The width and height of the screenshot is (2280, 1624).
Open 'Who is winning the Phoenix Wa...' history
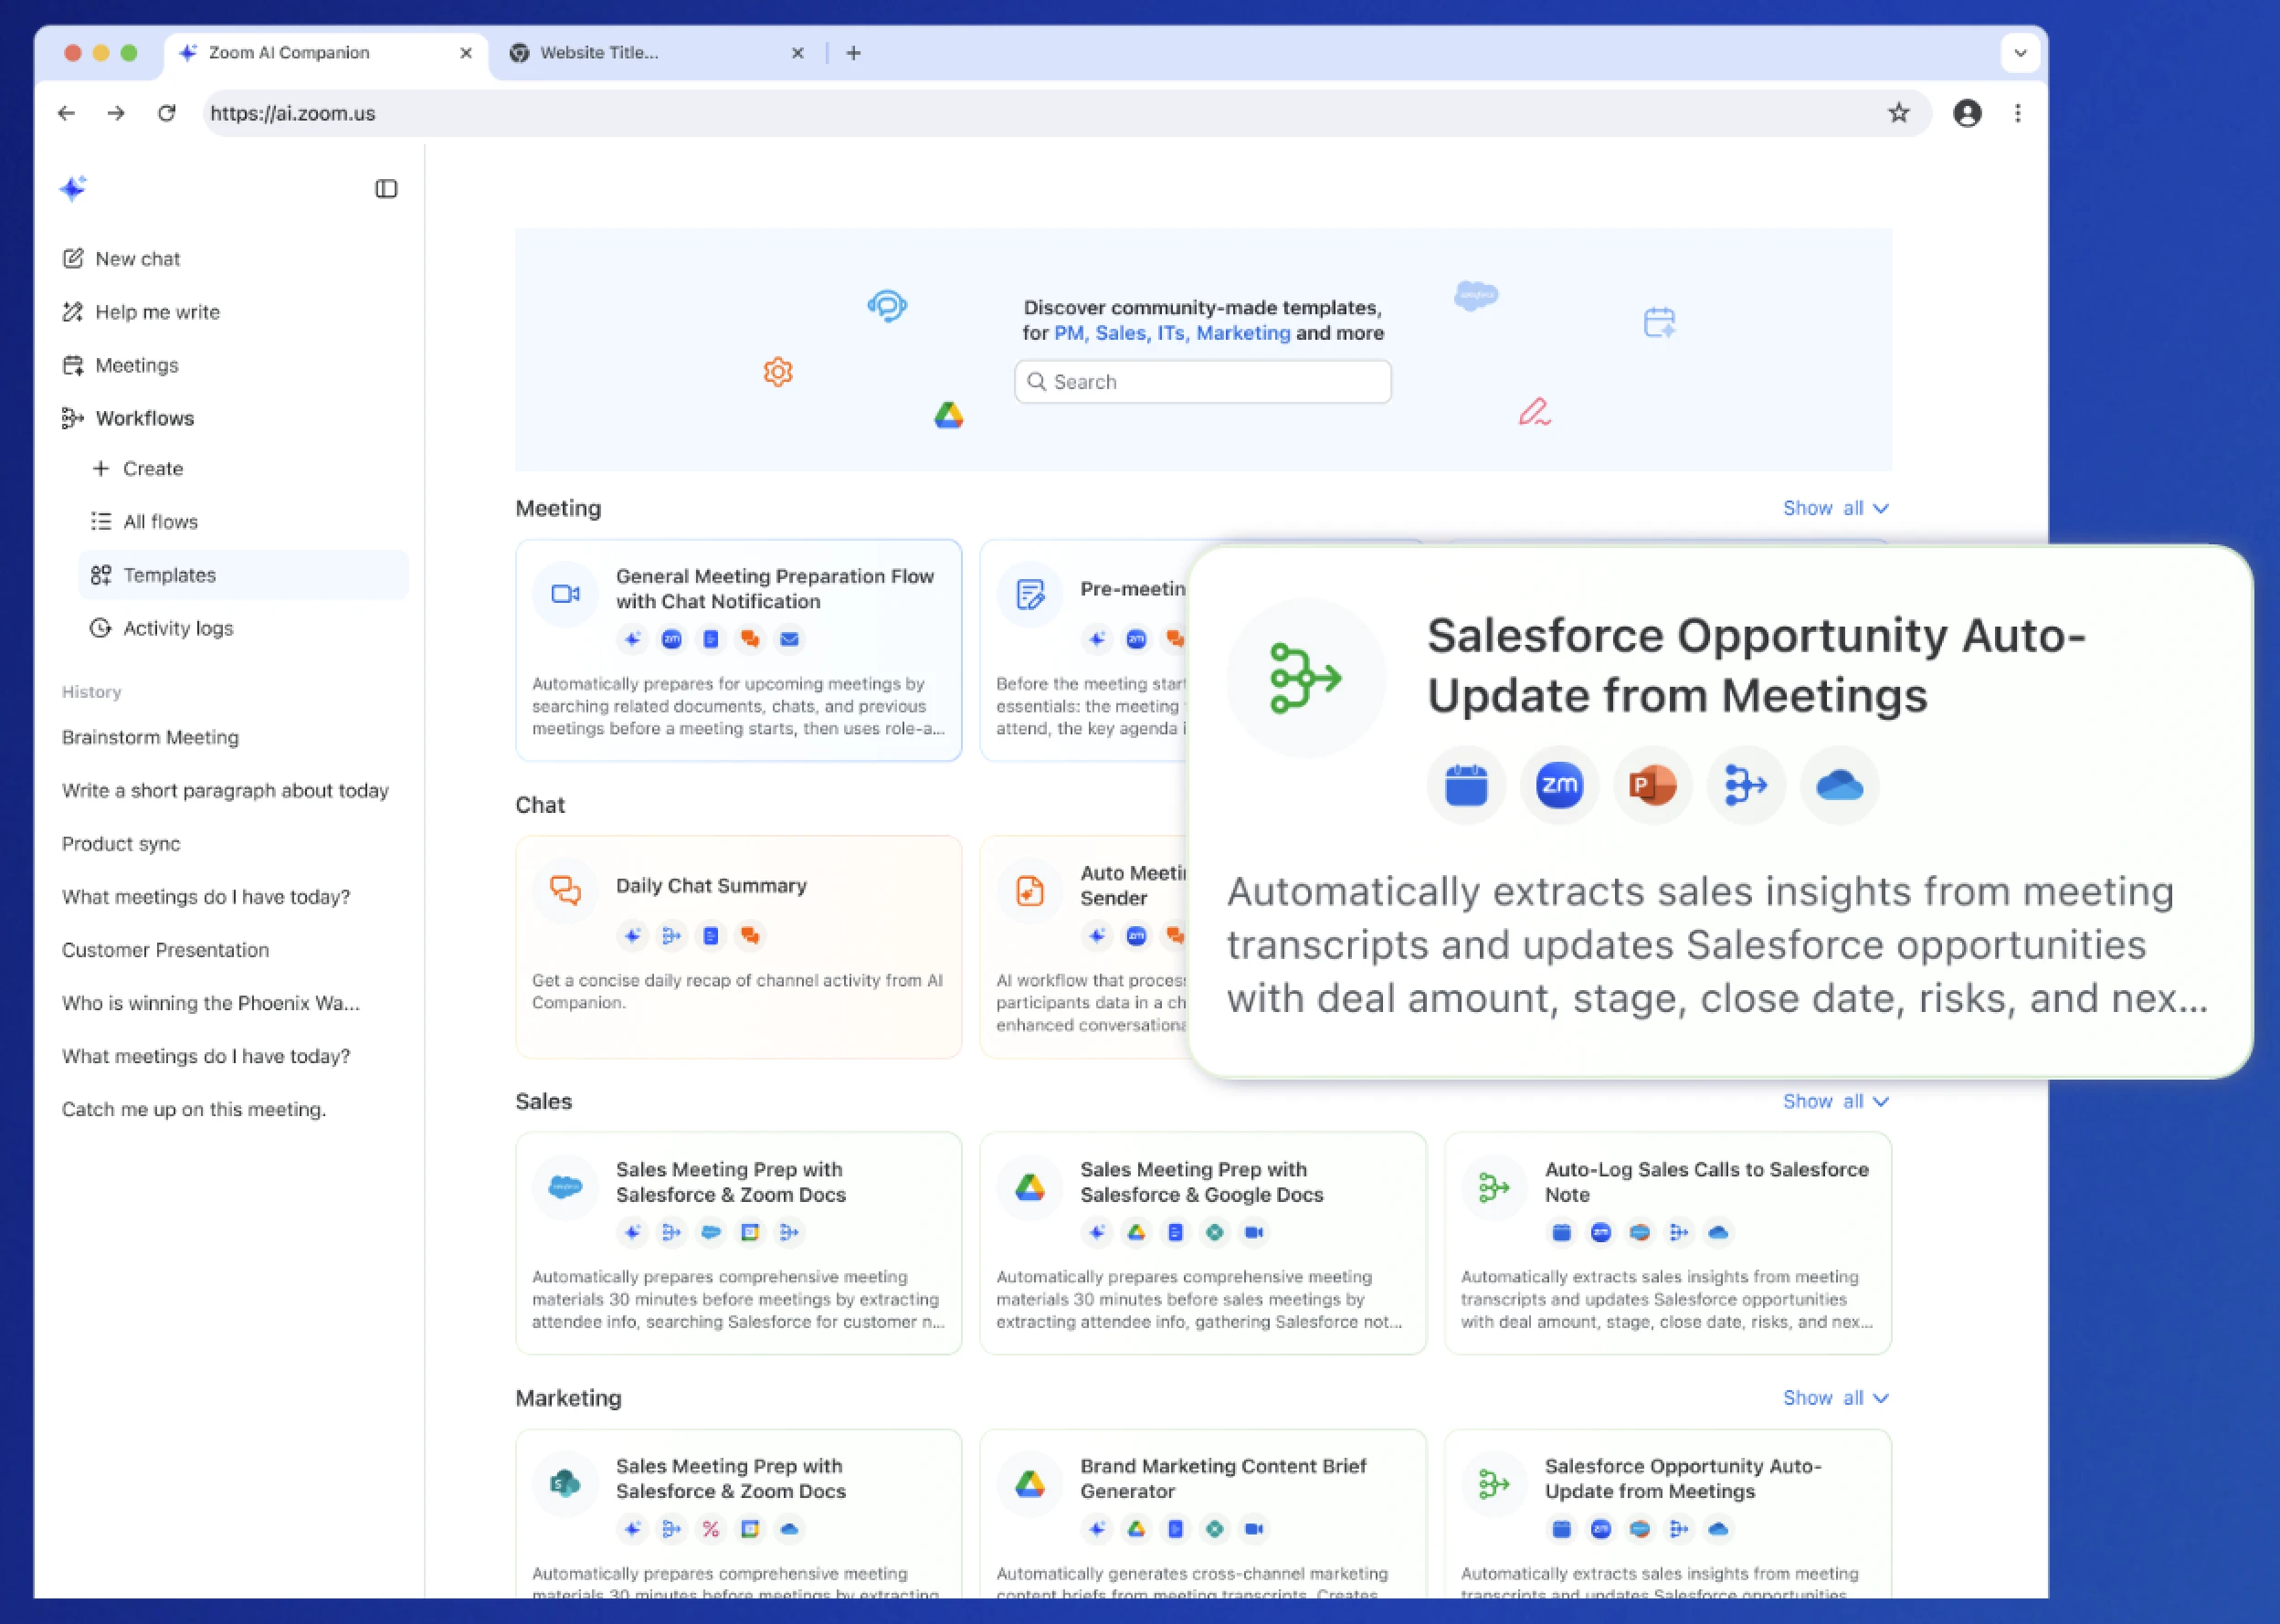[211, 1003]
